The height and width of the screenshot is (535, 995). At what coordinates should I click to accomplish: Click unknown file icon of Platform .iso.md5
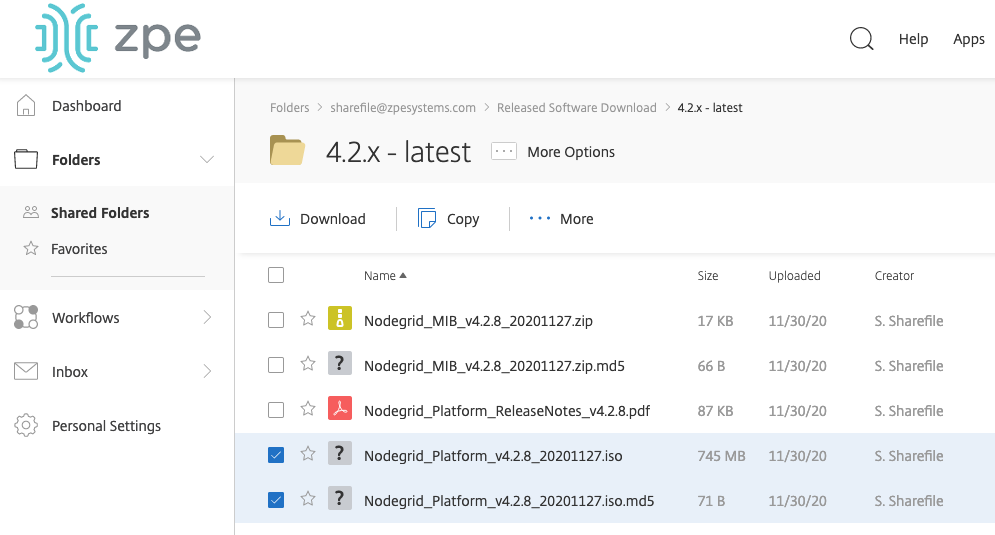(x=340, y=498)
